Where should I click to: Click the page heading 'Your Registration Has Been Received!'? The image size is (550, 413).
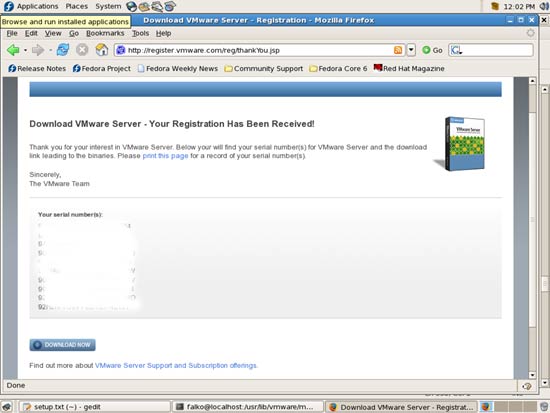coord(232,124)
